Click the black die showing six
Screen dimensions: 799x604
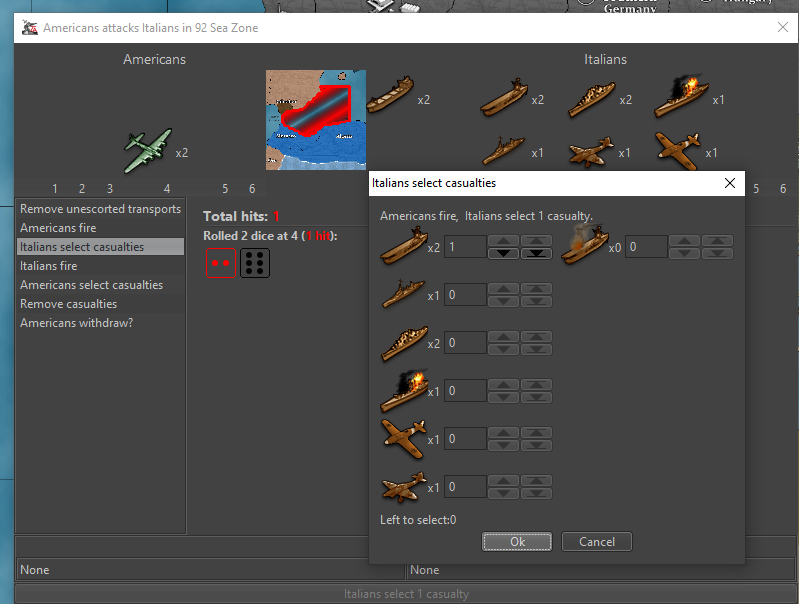(254, 263)
